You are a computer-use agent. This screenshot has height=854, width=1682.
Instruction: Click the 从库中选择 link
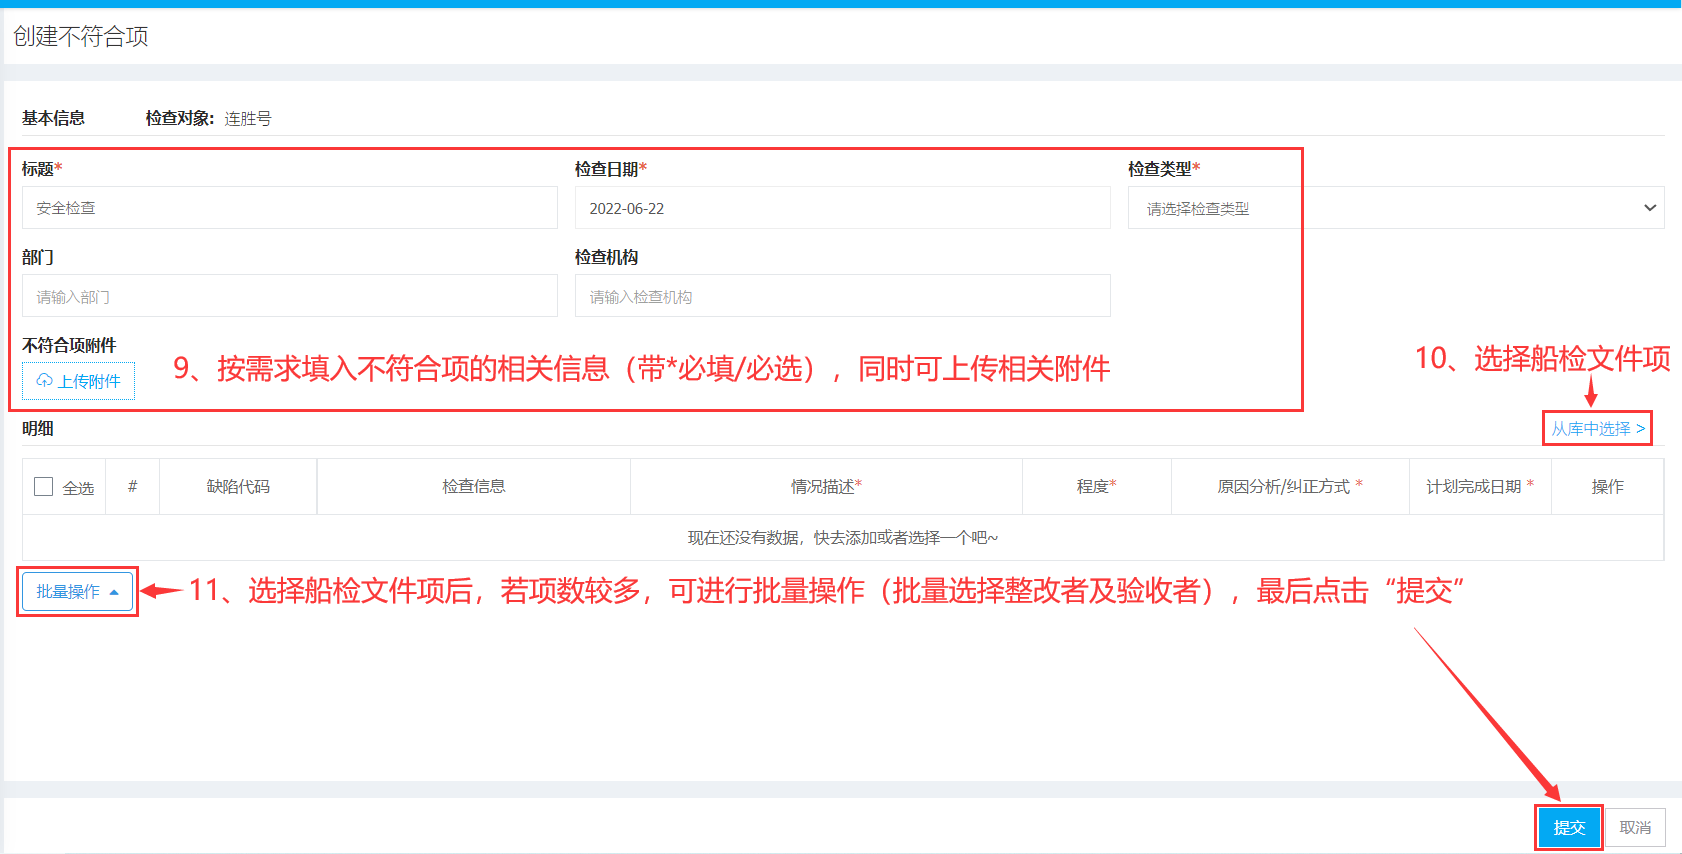click(x=1597, y=428)
